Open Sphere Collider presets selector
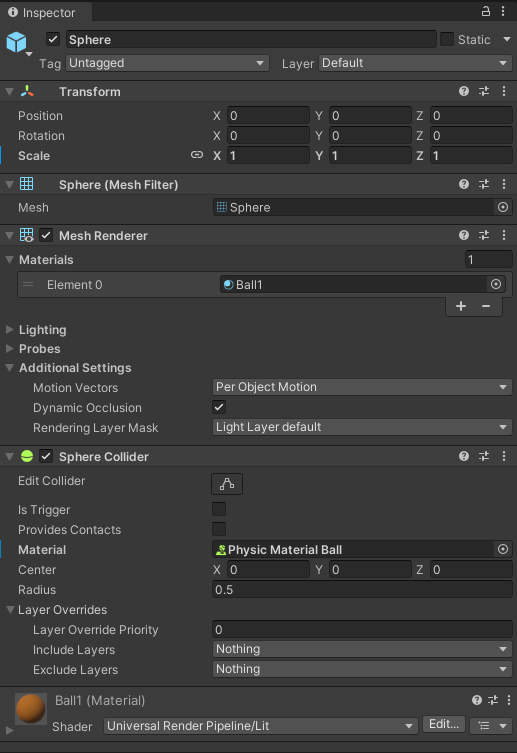Image resolution: width=517 pixels, height=753 pixels. (484, 456)
